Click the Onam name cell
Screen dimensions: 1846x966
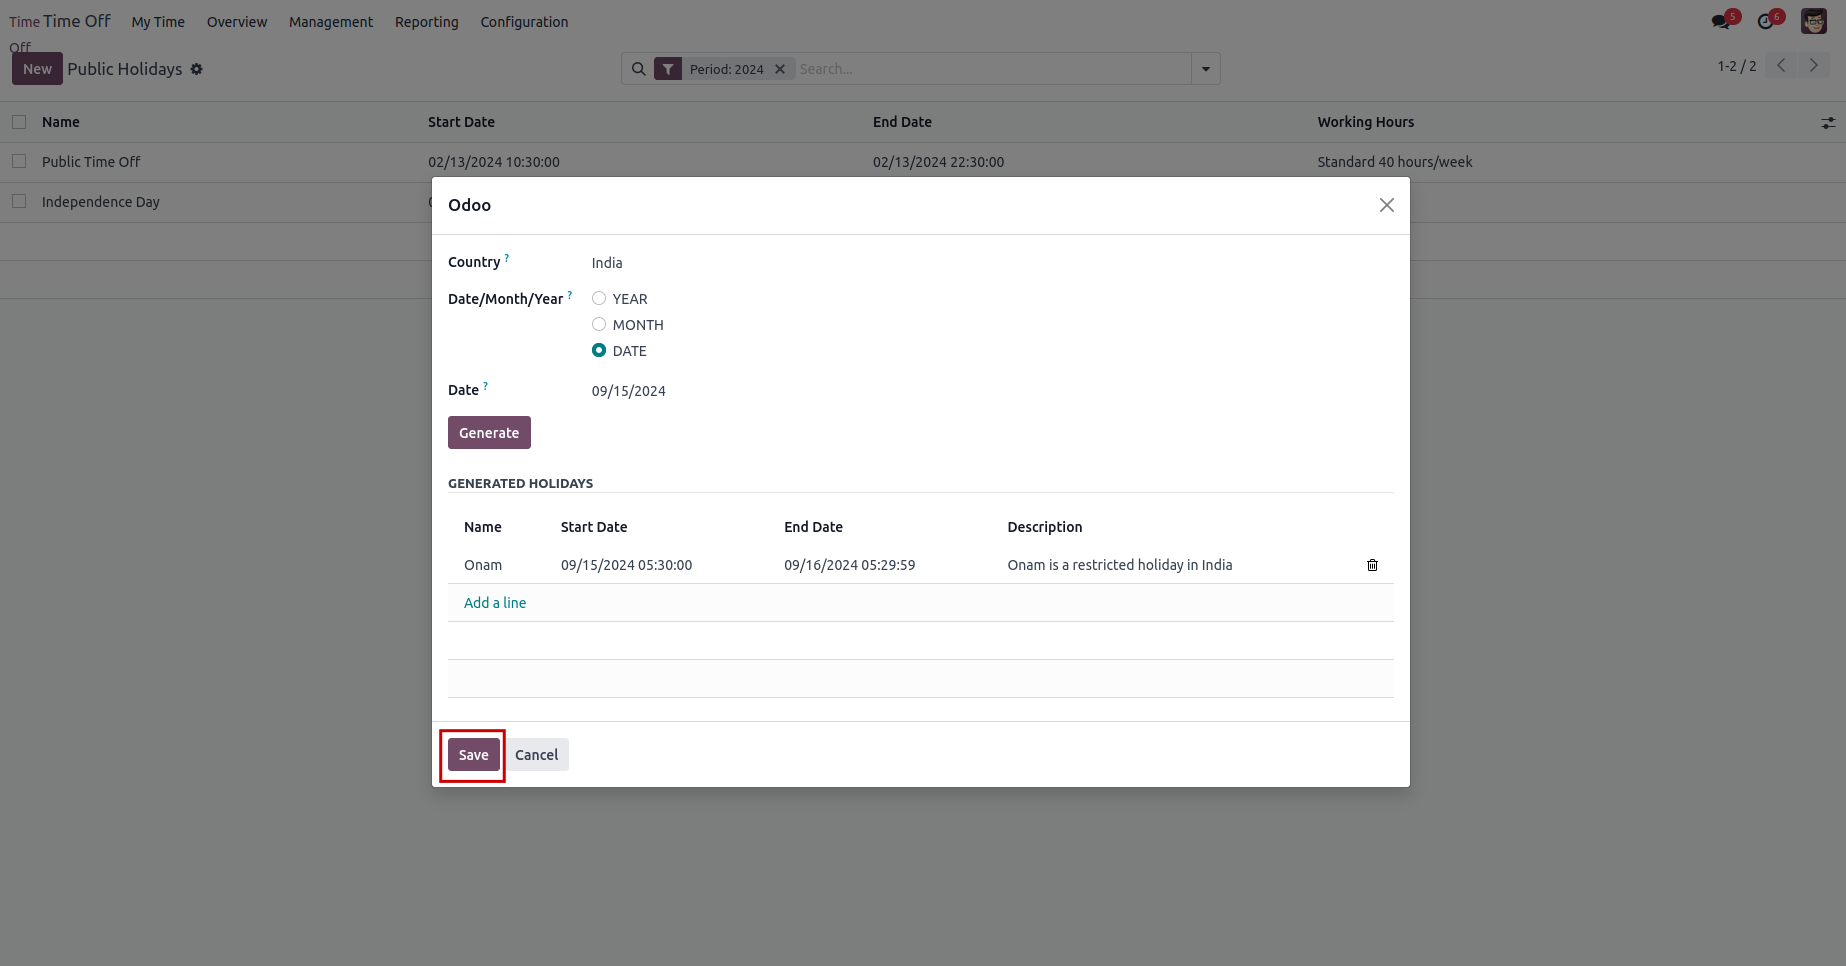pyautogui.click(x=483, y=565)
